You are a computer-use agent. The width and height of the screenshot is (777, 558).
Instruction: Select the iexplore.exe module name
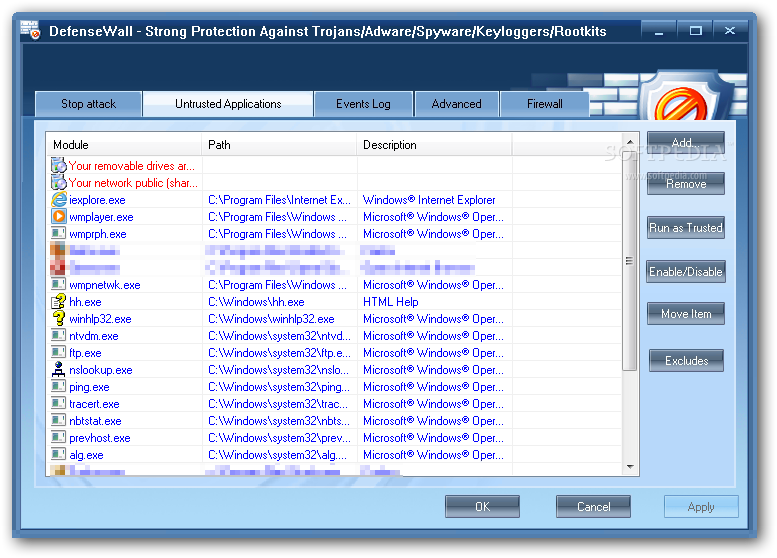[x=97, y=200]
